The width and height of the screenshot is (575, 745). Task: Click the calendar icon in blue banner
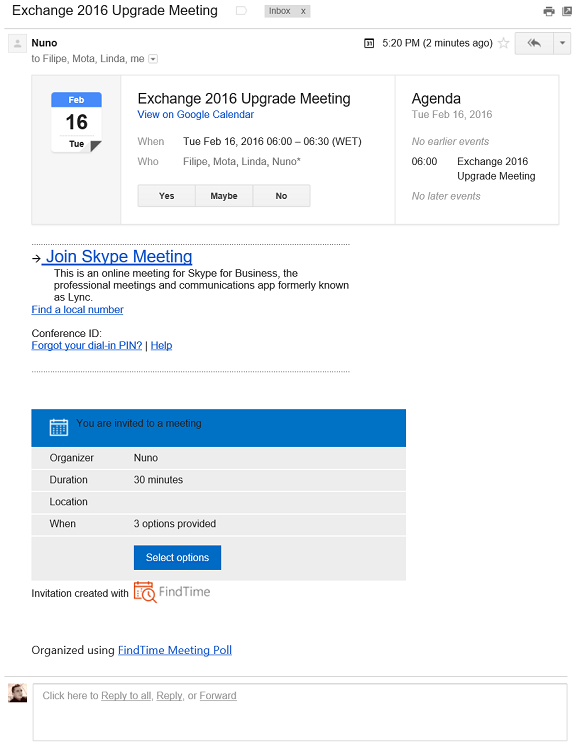tap(59, 427)
